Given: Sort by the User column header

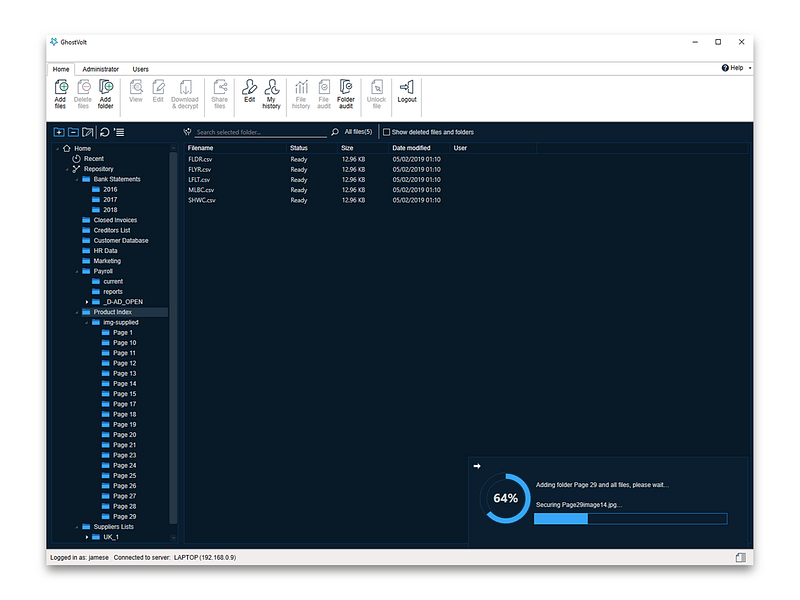Looking at the screenshot, I should click(x=493, y=148).
